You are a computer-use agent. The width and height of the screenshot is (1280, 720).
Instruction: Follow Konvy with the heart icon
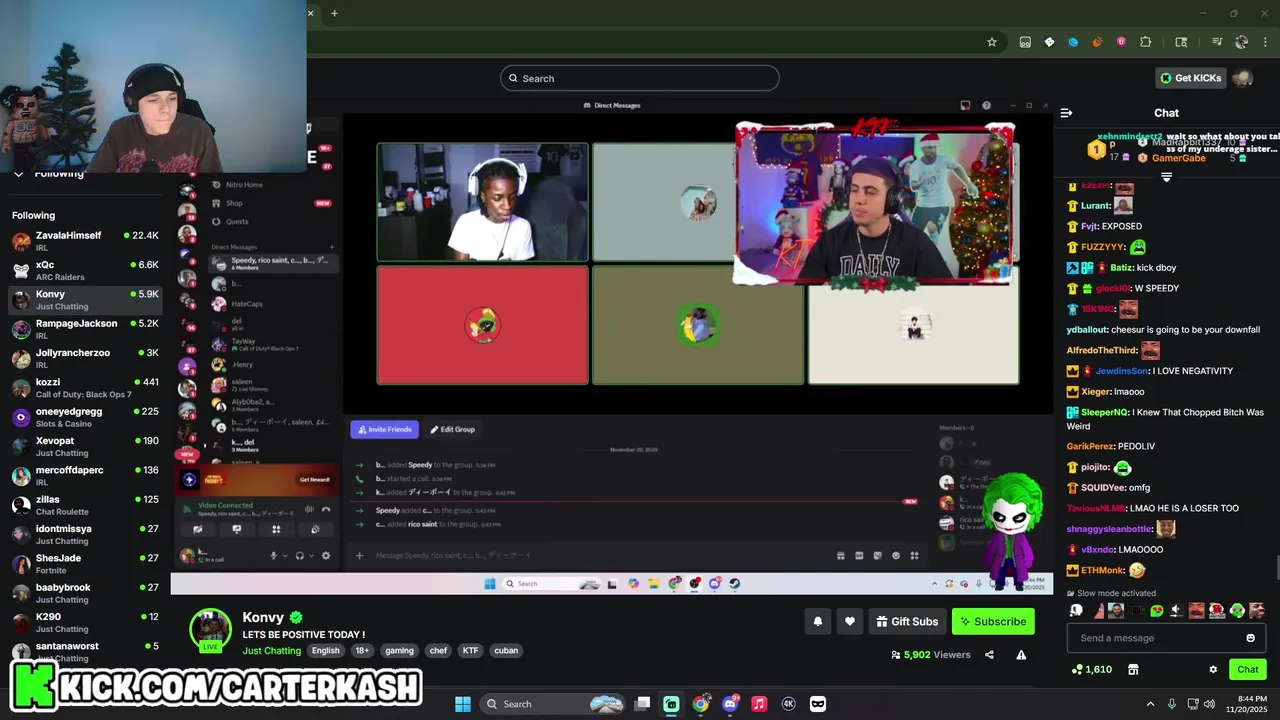click(850, 621)
